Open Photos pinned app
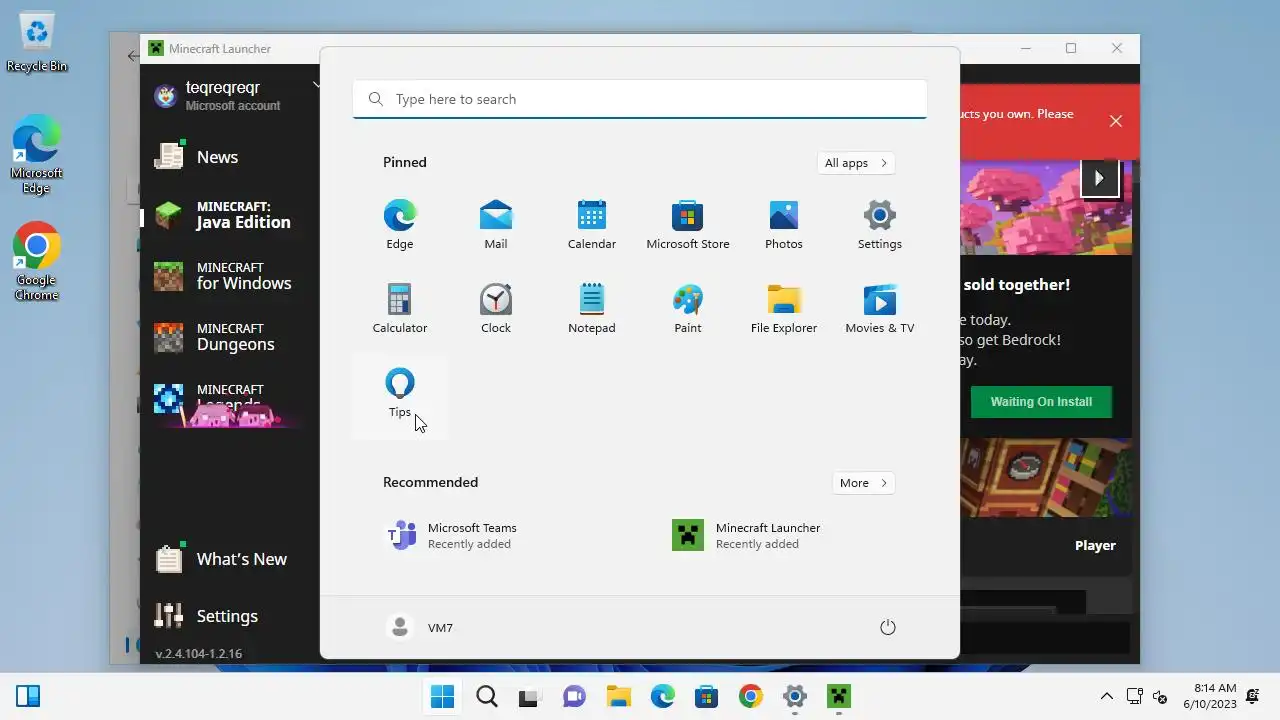The image size is (1280, 720). (x=783, y=224)
